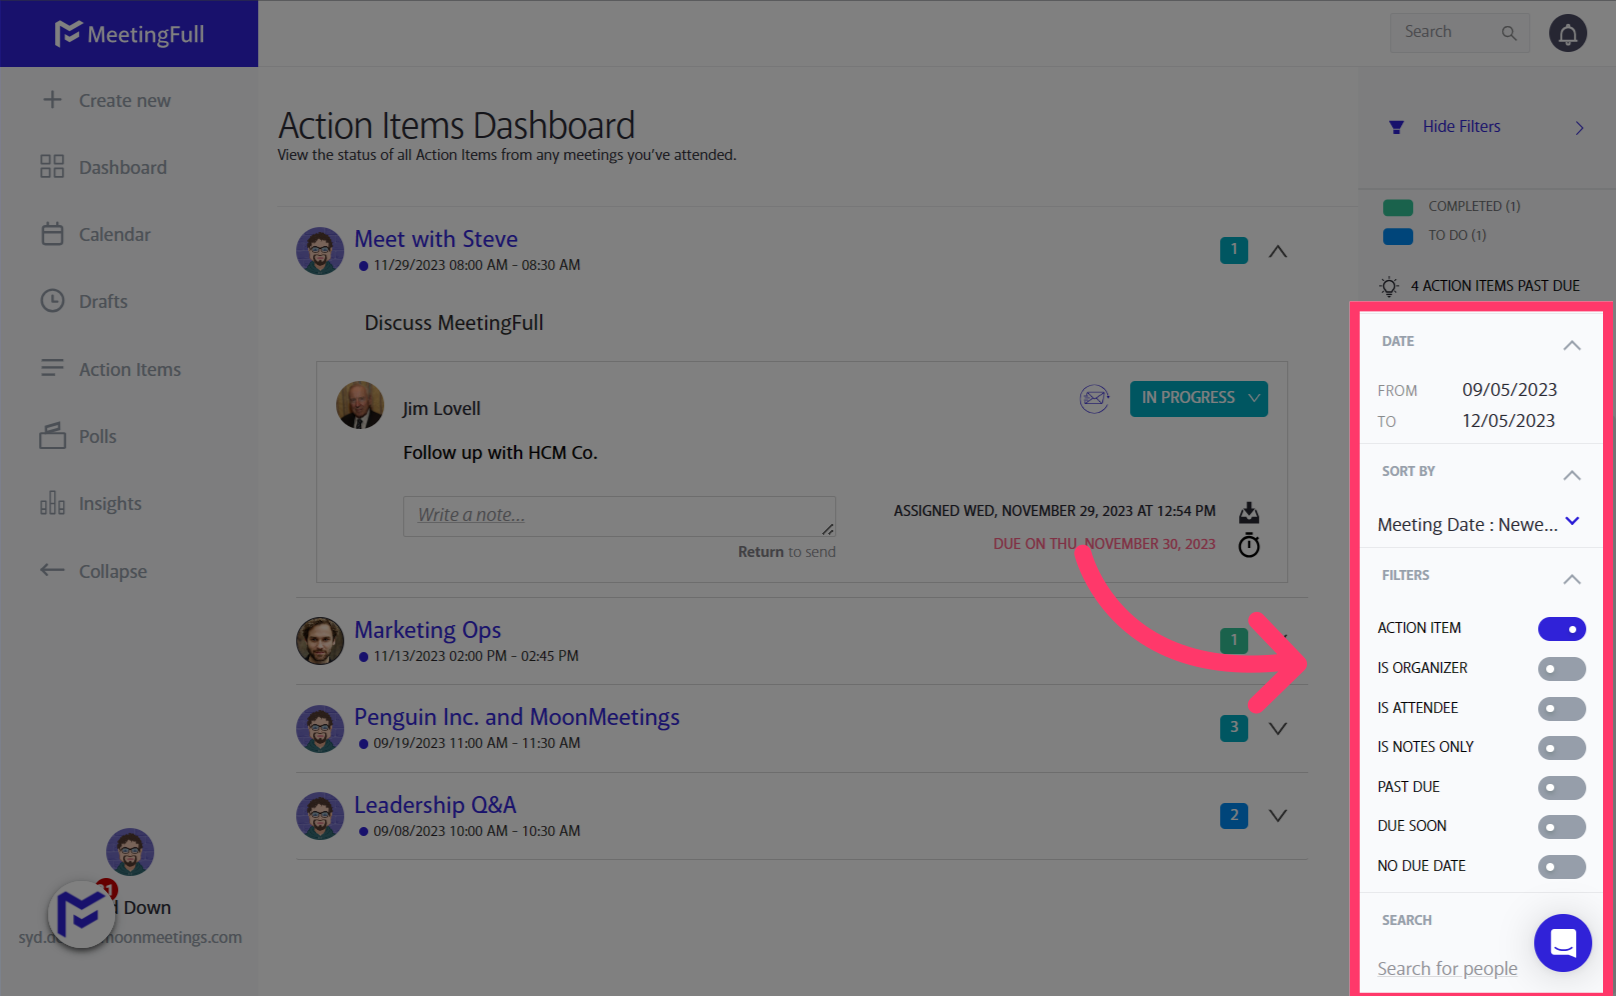Click the Meet with Steve count badge
1616x996 pixels.
1234,250
